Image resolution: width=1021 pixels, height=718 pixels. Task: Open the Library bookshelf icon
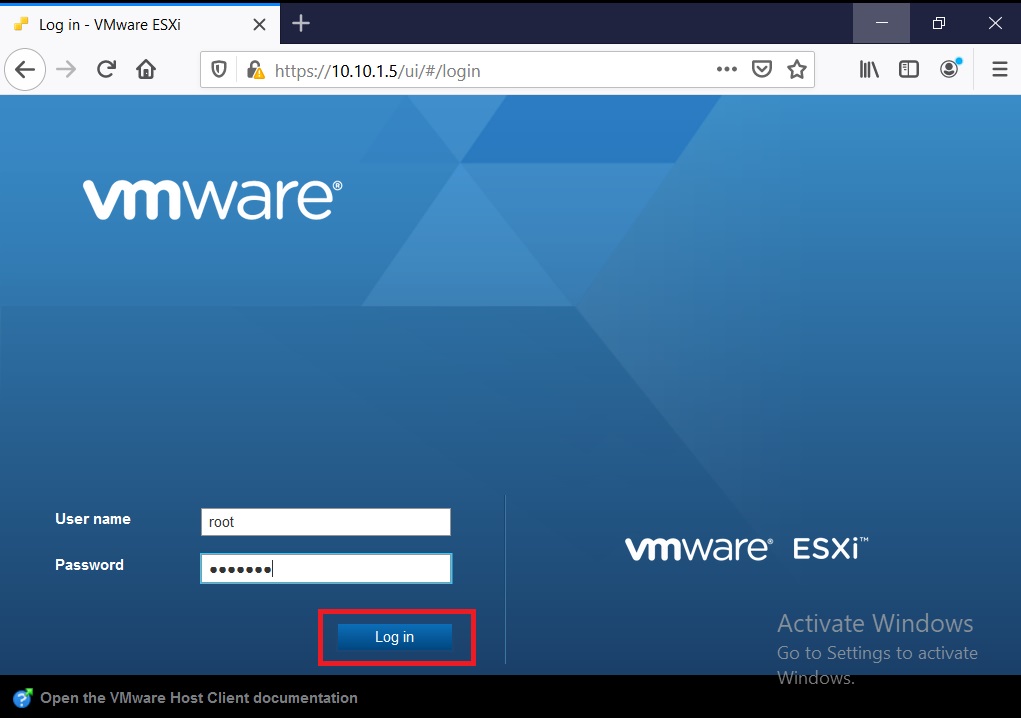[x=869, y=69]
